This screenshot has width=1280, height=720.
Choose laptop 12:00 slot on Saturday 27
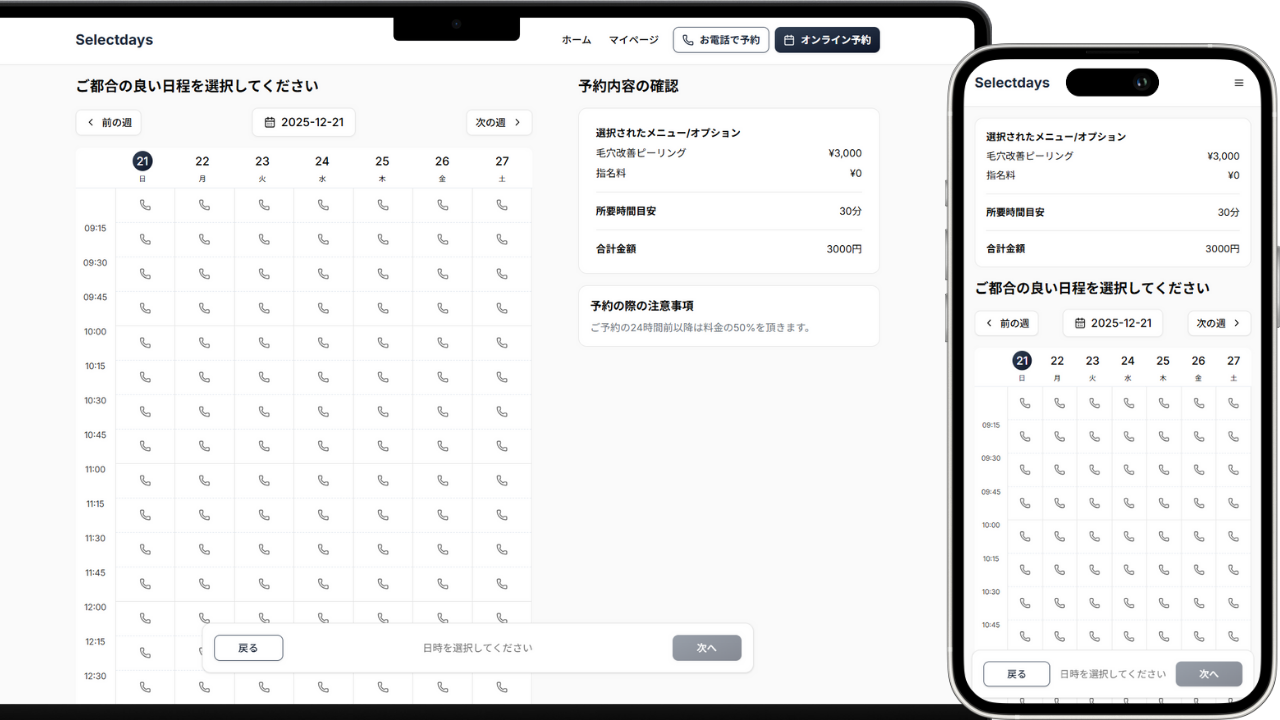[502, 618]
